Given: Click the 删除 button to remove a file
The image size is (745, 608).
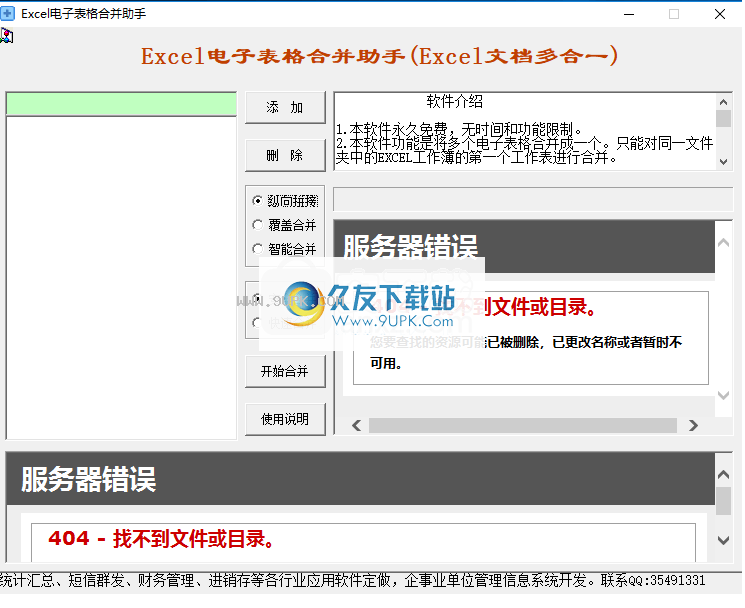Looking at the screenshot, I should [285, 155].
